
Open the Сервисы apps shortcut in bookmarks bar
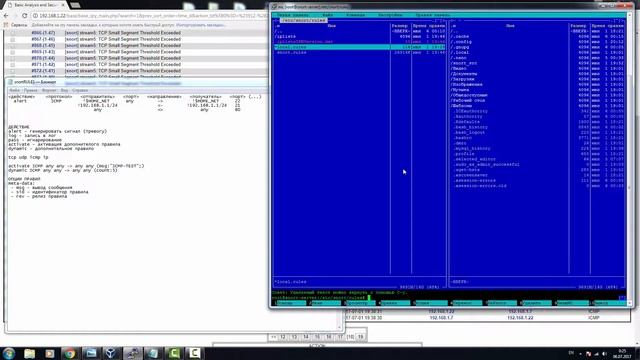(16, 25)
